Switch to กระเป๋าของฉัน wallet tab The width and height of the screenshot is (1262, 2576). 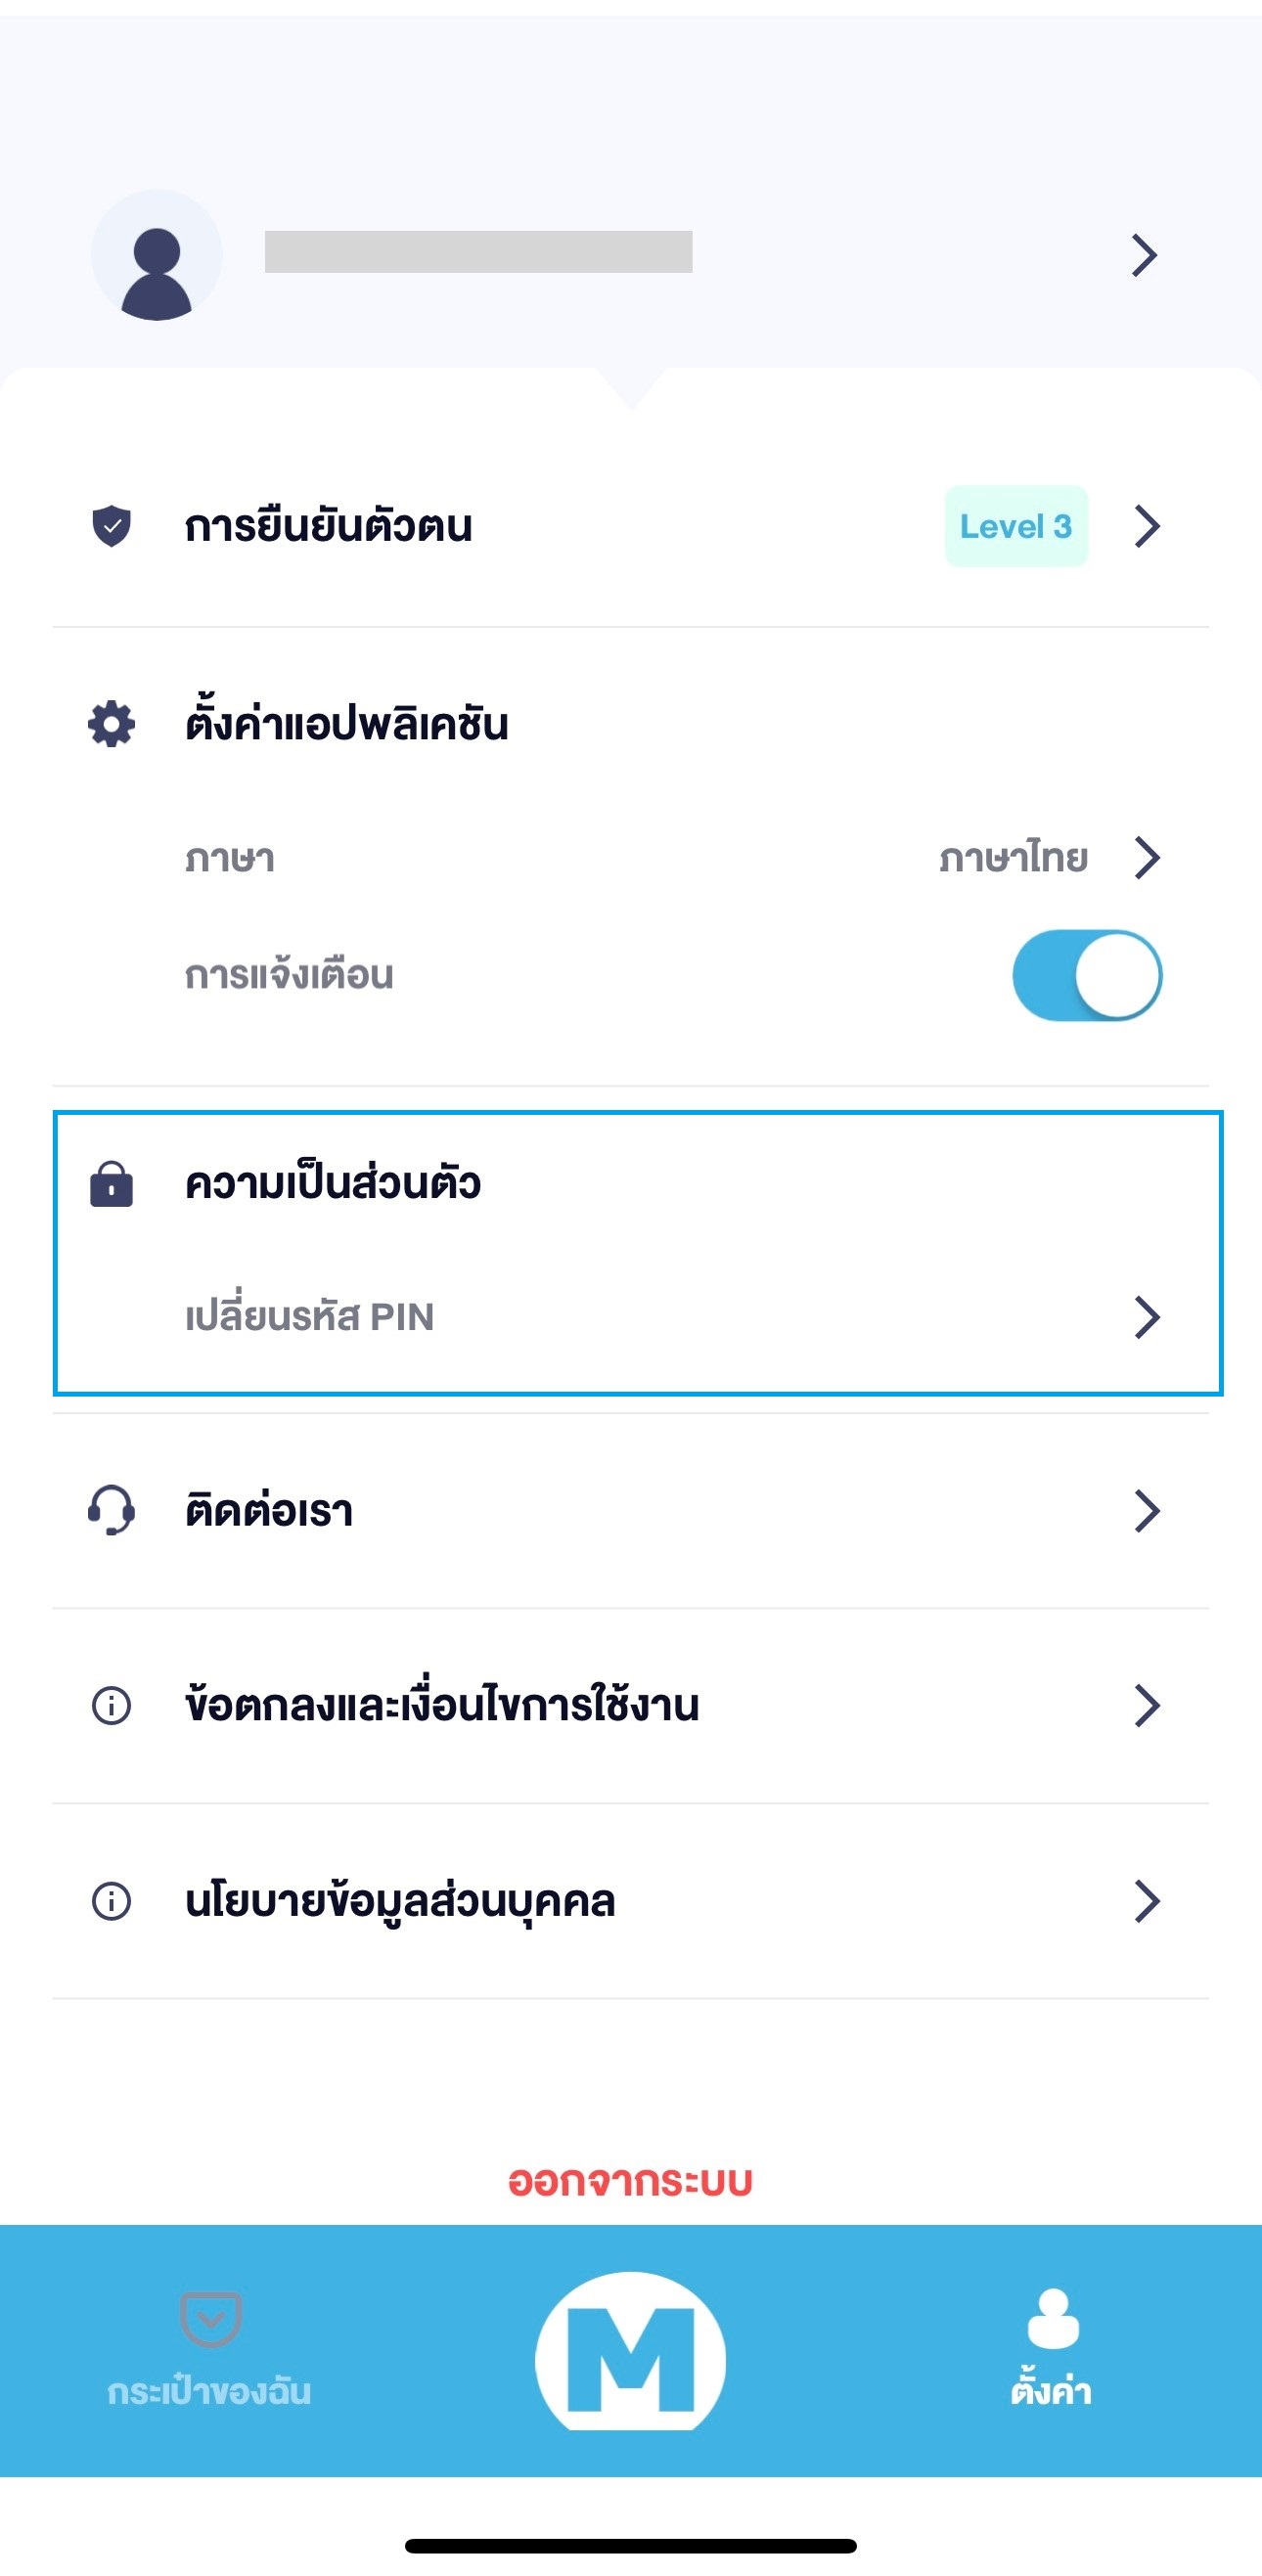coord(210,2346)
